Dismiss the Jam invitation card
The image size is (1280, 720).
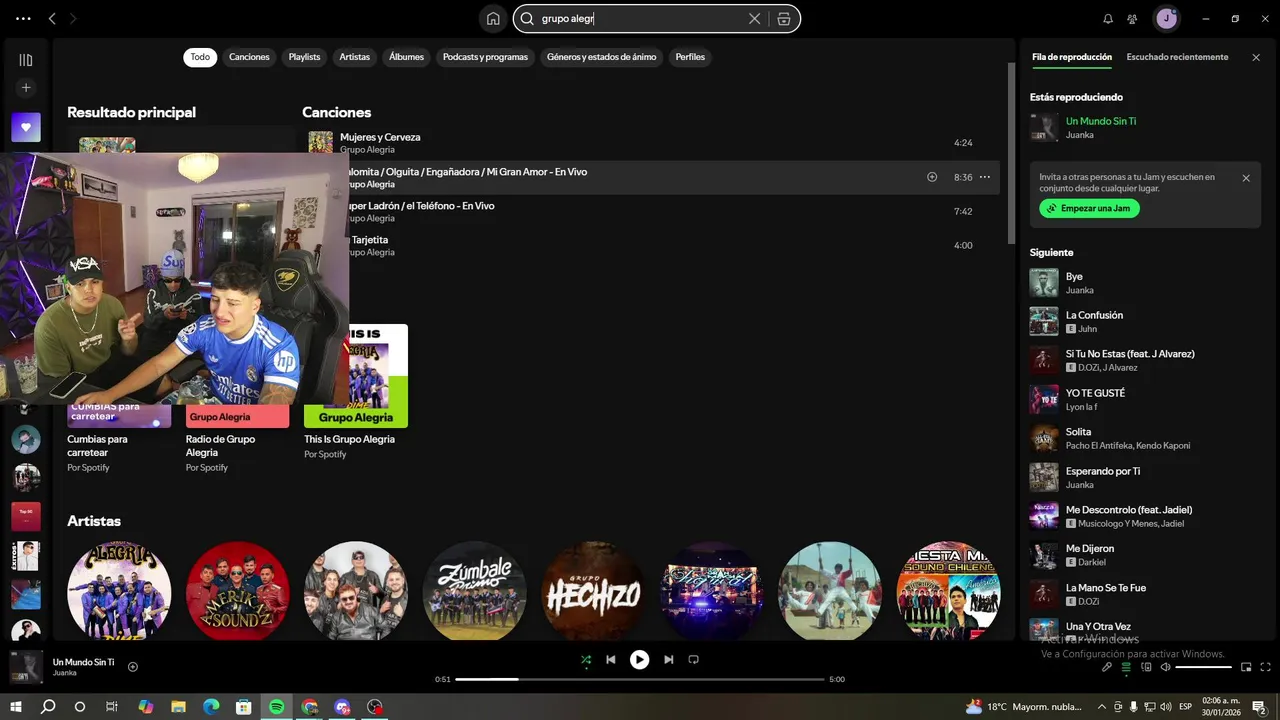pos(1246,178)
